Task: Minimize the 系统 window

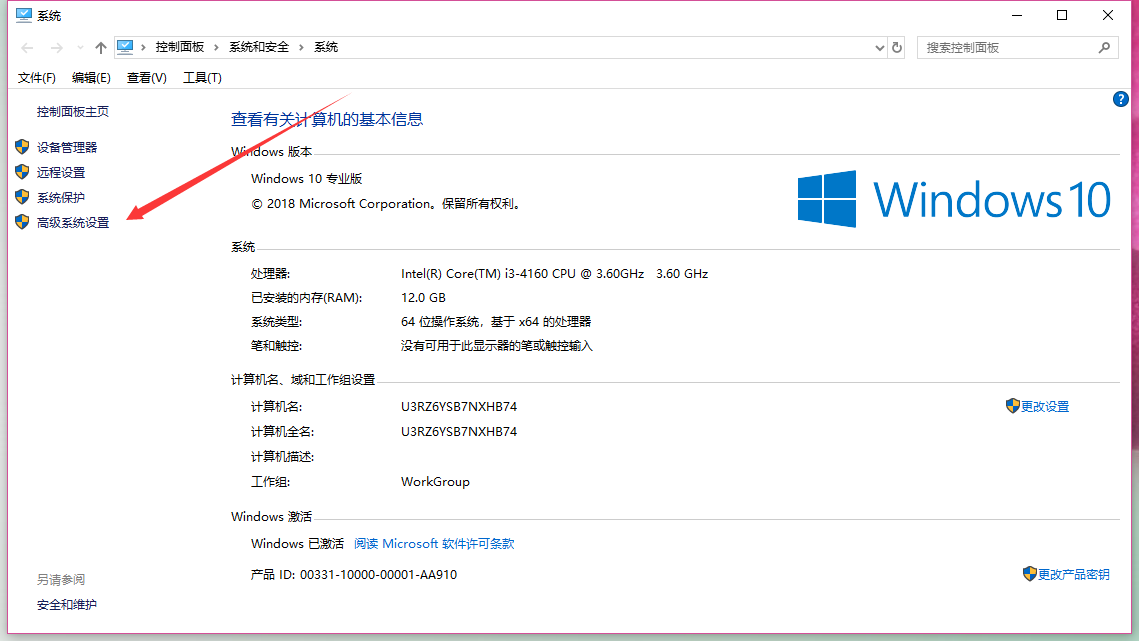Action: (x=1017, y=15)
